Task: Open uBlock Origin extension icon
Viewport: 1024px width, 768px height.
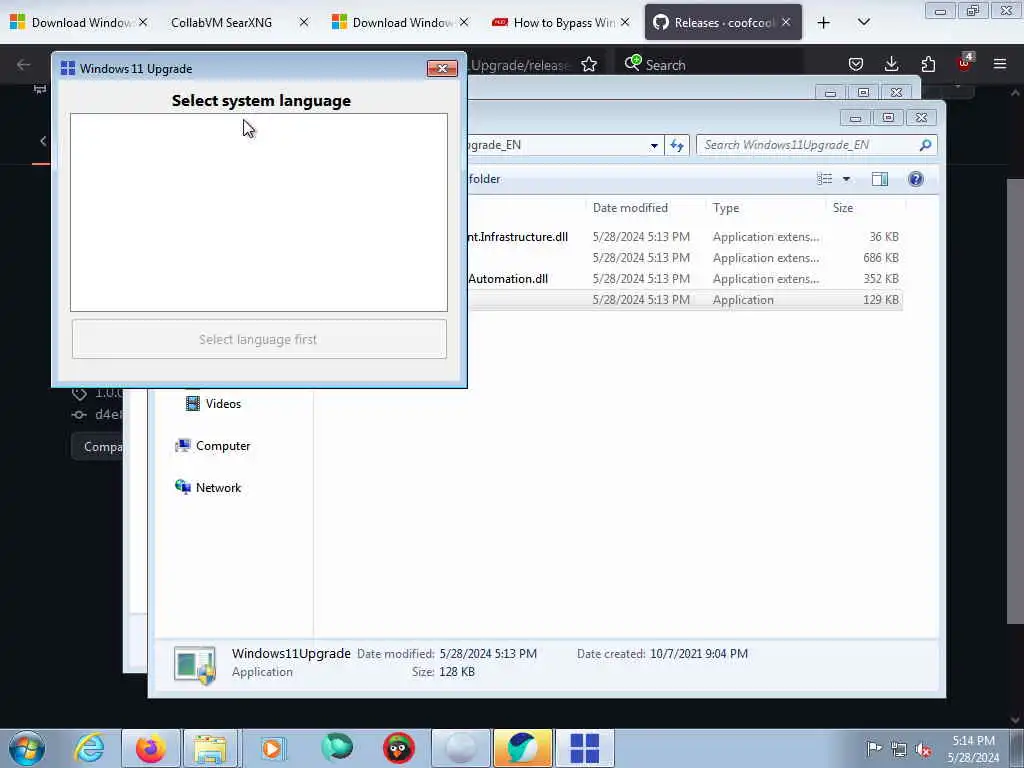Action: click(964, 63)
